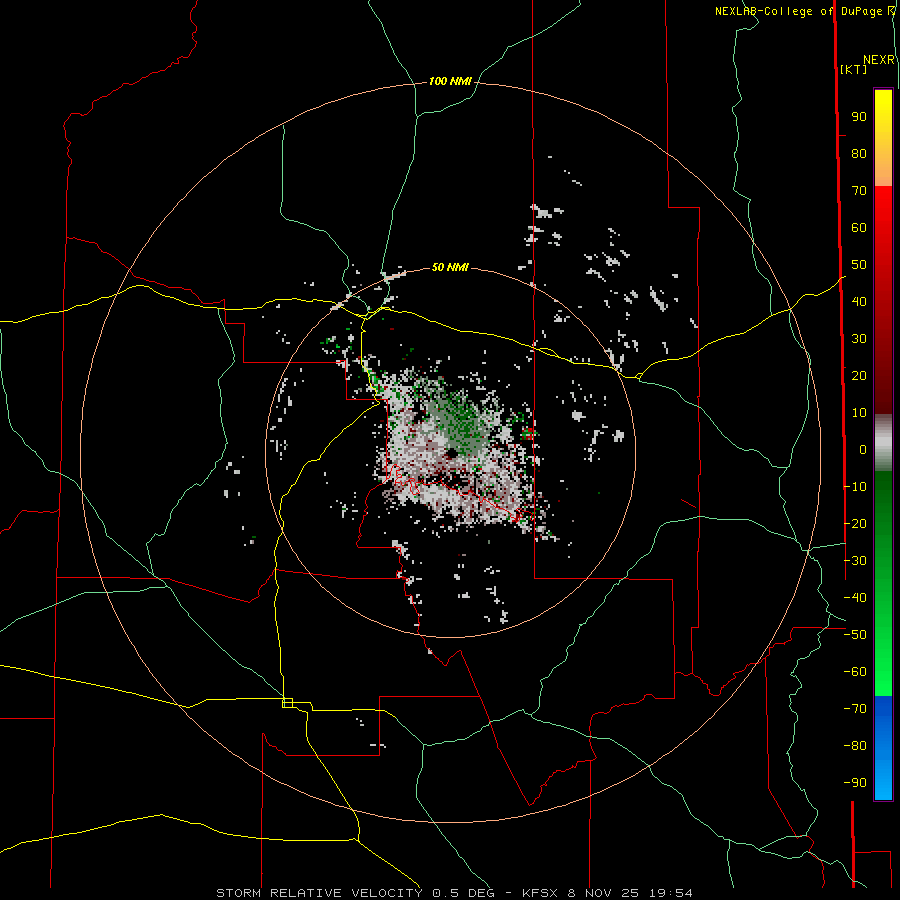The width and height of the screenshot is (900, 900).
Task: Click the positive 10 scale value
Action: point(859,413)
